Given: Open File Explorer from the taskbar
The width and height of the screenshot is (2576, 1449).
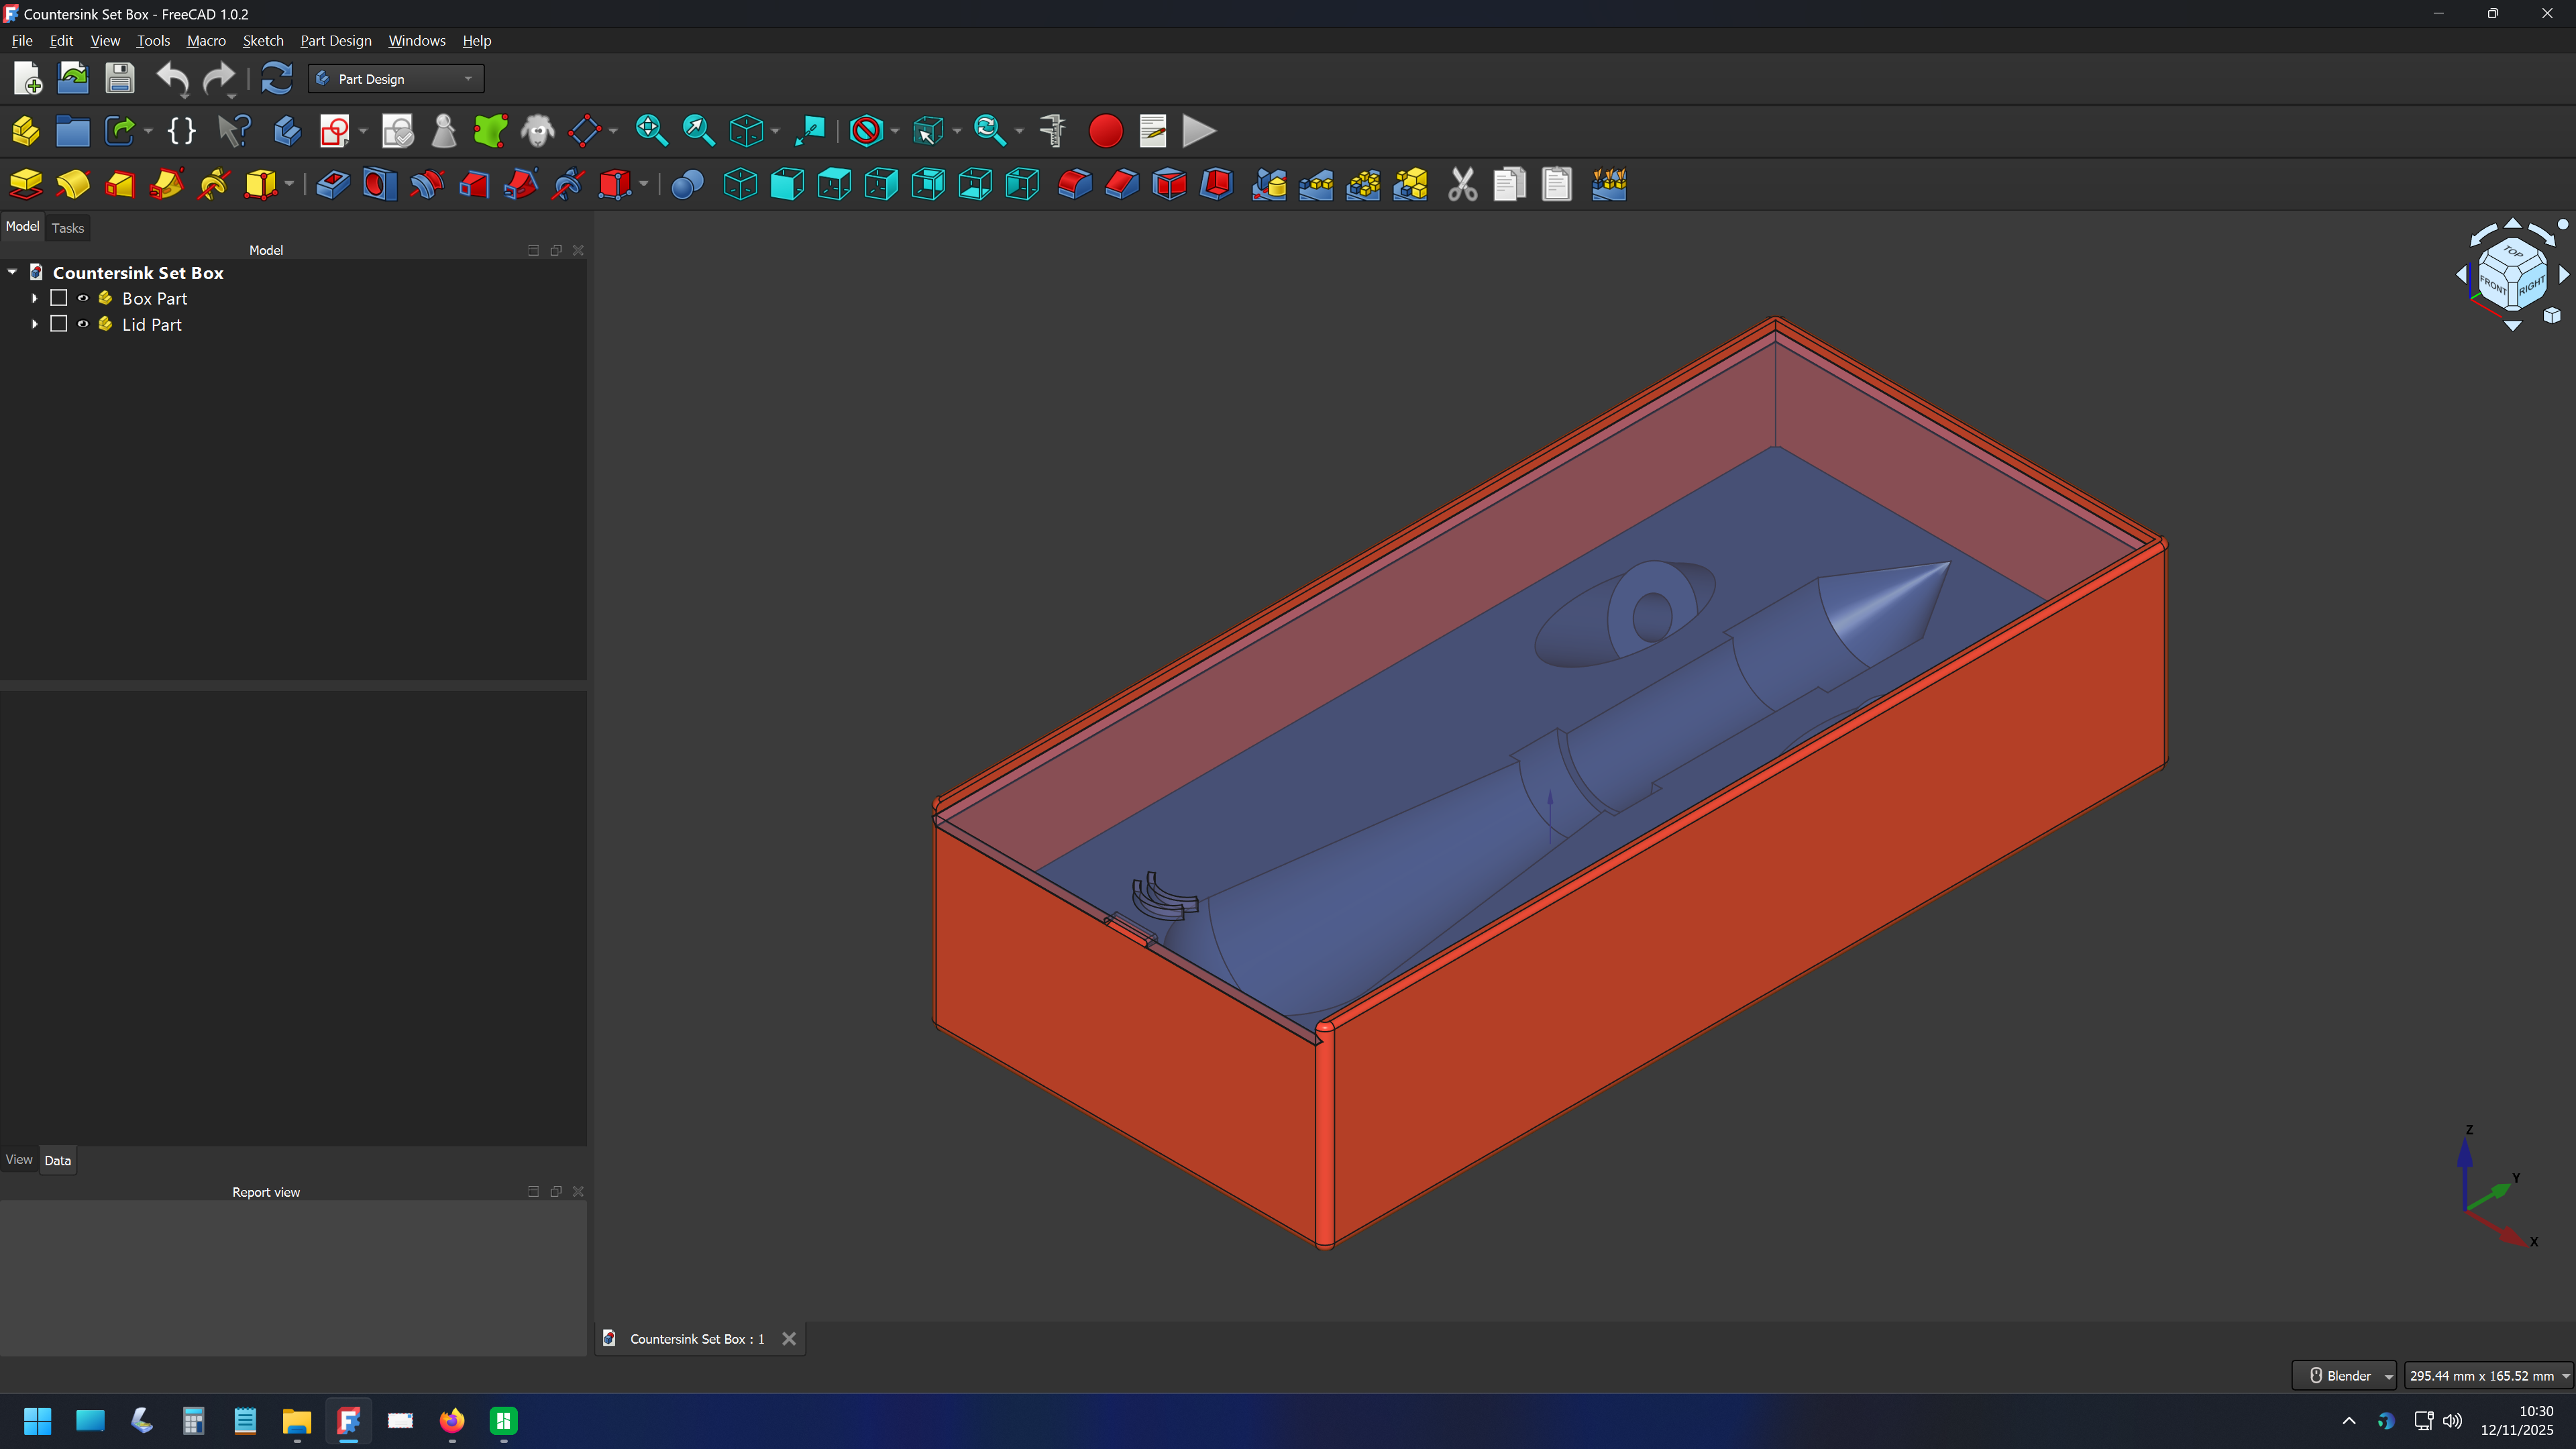Looking at the screenshot, I should click(x=297, y=1421).
